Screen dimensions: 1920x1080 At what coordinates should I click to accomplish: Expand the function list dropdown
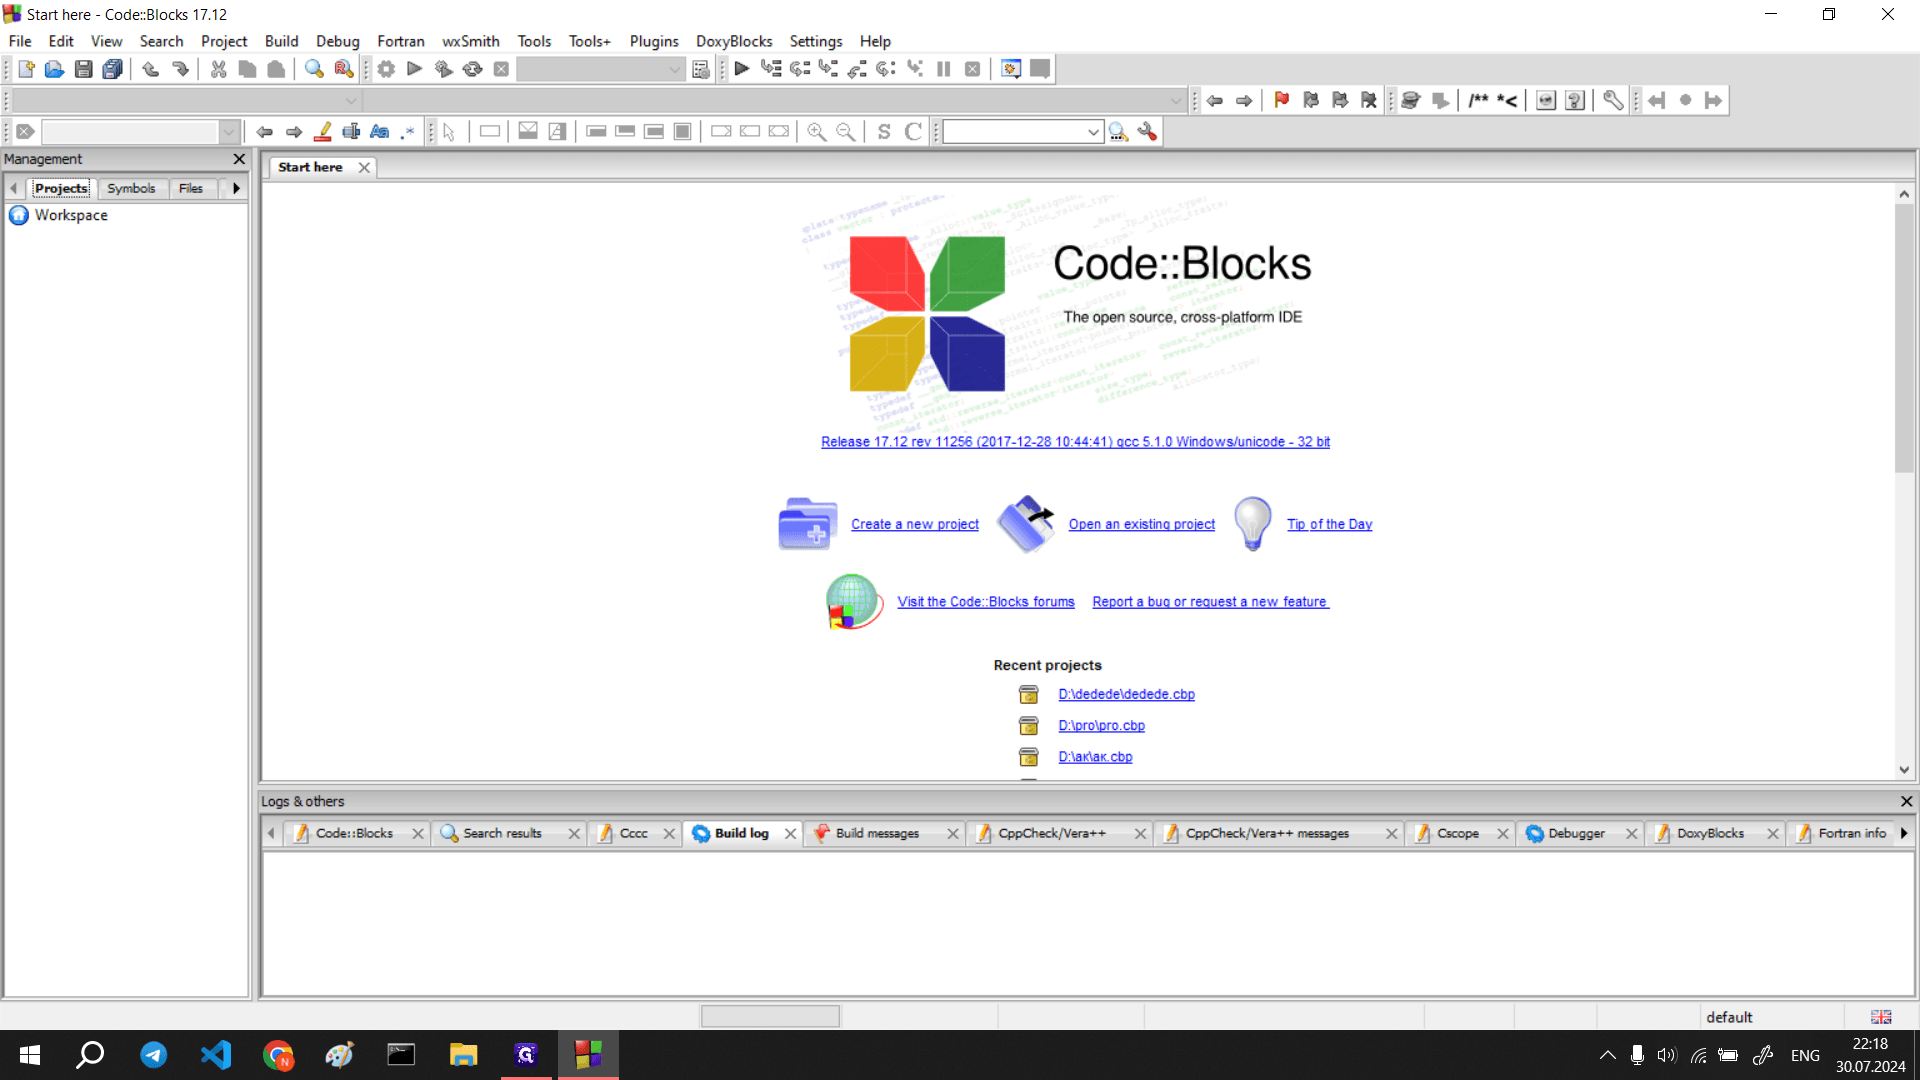pyautogui.click(x=1176, y=100)
